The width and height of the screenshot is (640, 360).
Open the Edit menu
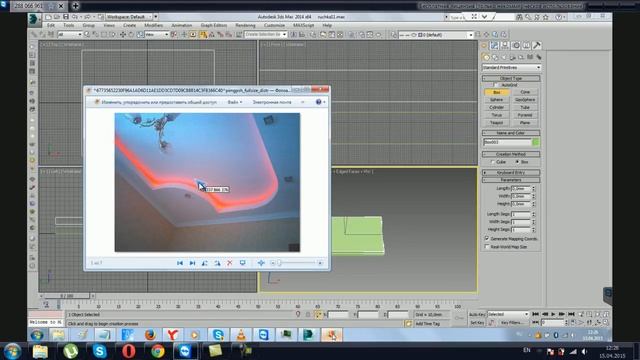pyautogui.click(x=51, y=25)
